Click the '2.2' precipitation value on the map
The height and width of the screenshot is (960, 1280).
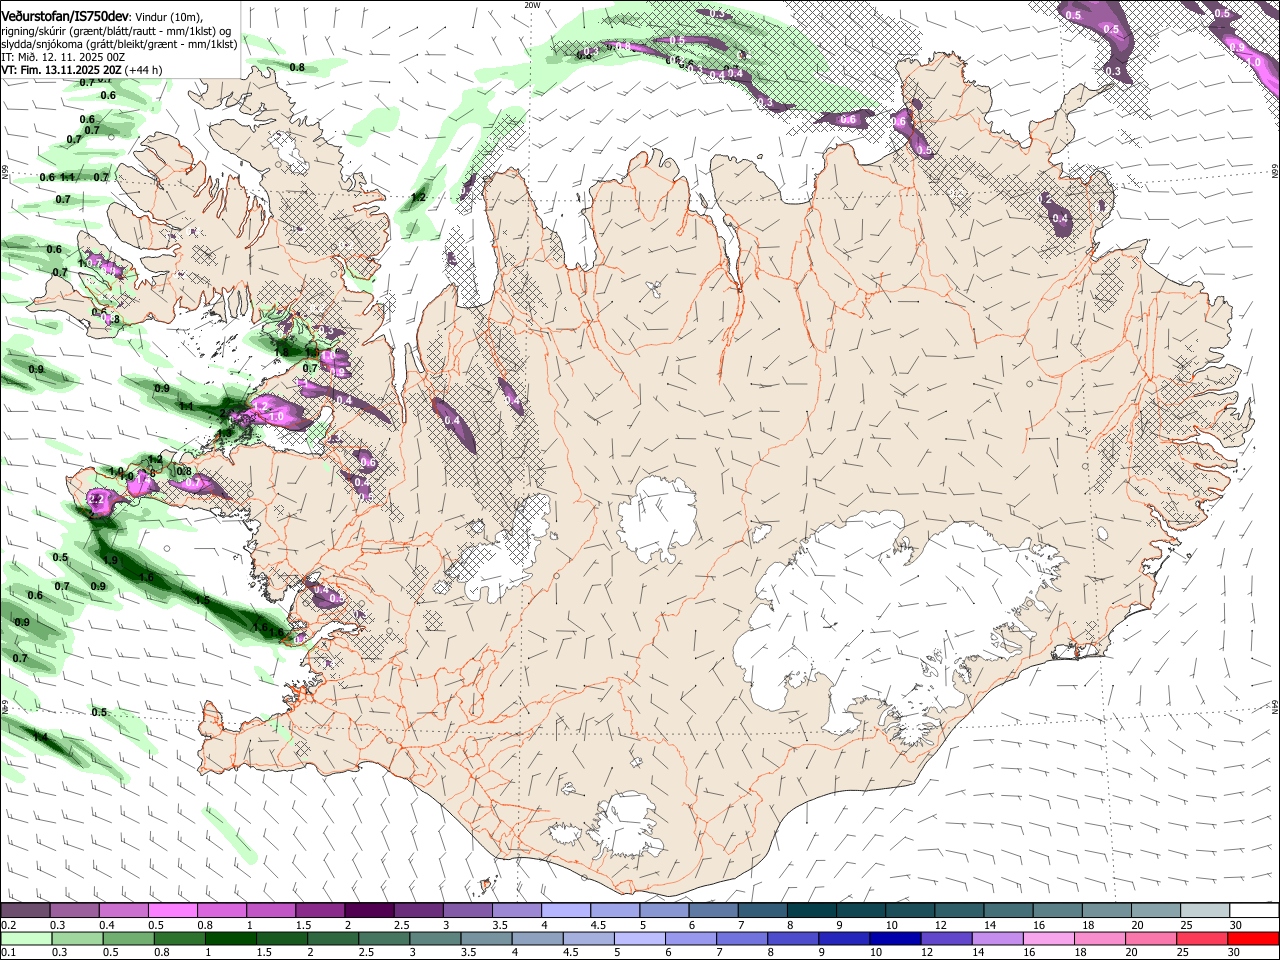[97, 498]
